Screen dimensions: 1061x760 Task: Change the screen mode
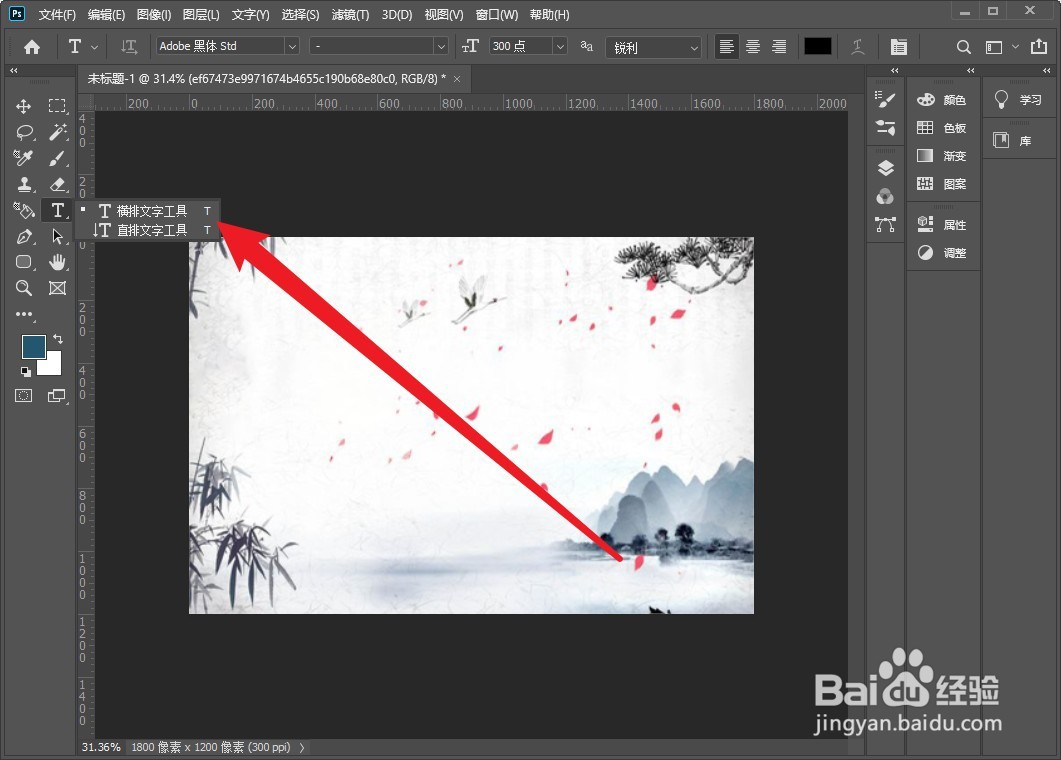(x=57, y=396)
